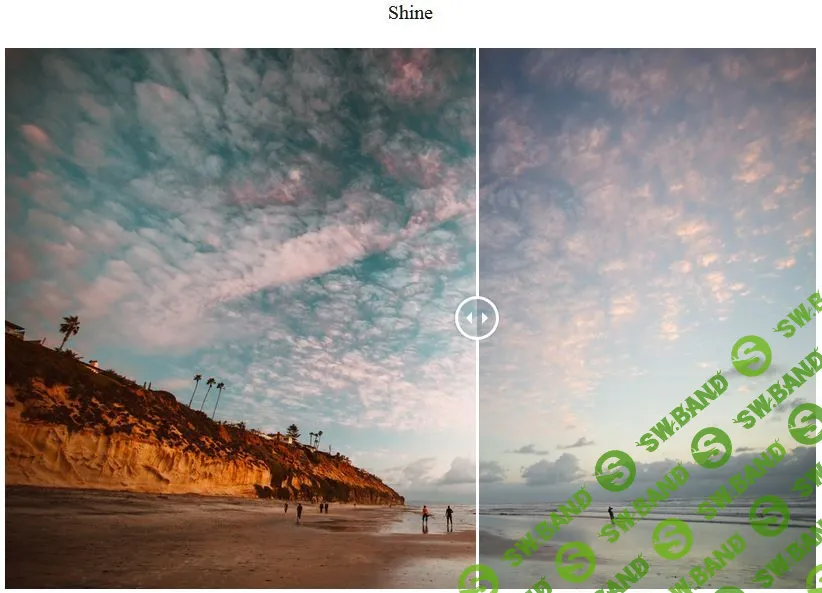Click the lone person wading on the right side

[611, 514]
